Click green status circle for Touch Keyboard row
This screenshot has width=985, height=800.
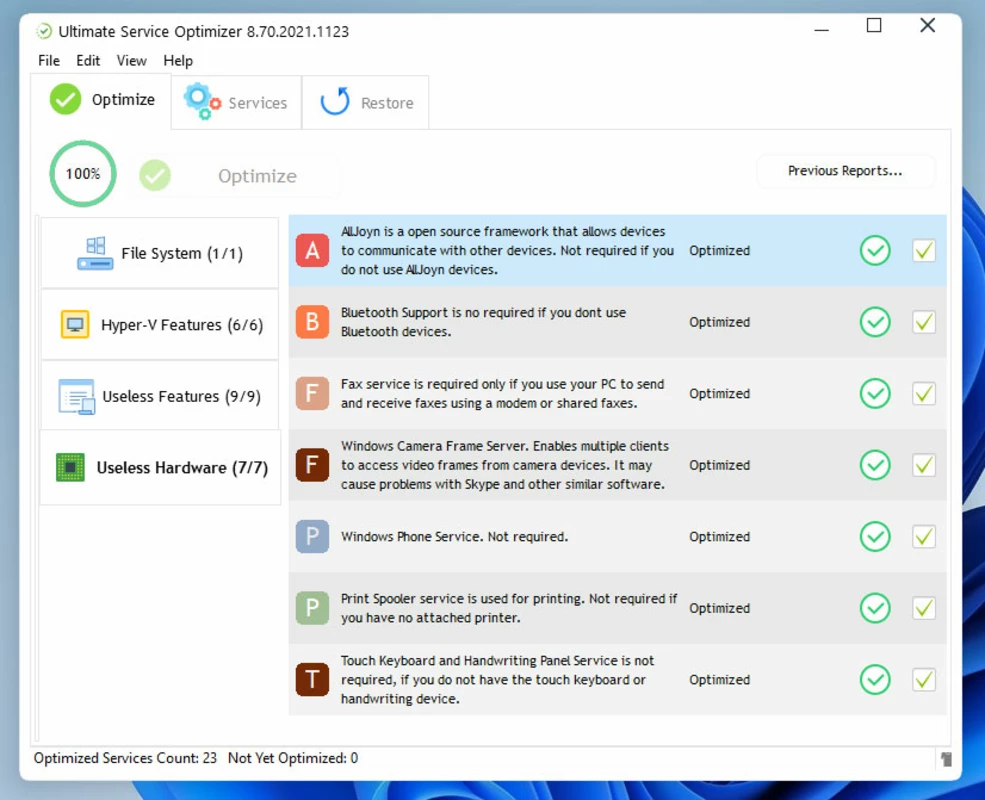[x=875, y=679]
